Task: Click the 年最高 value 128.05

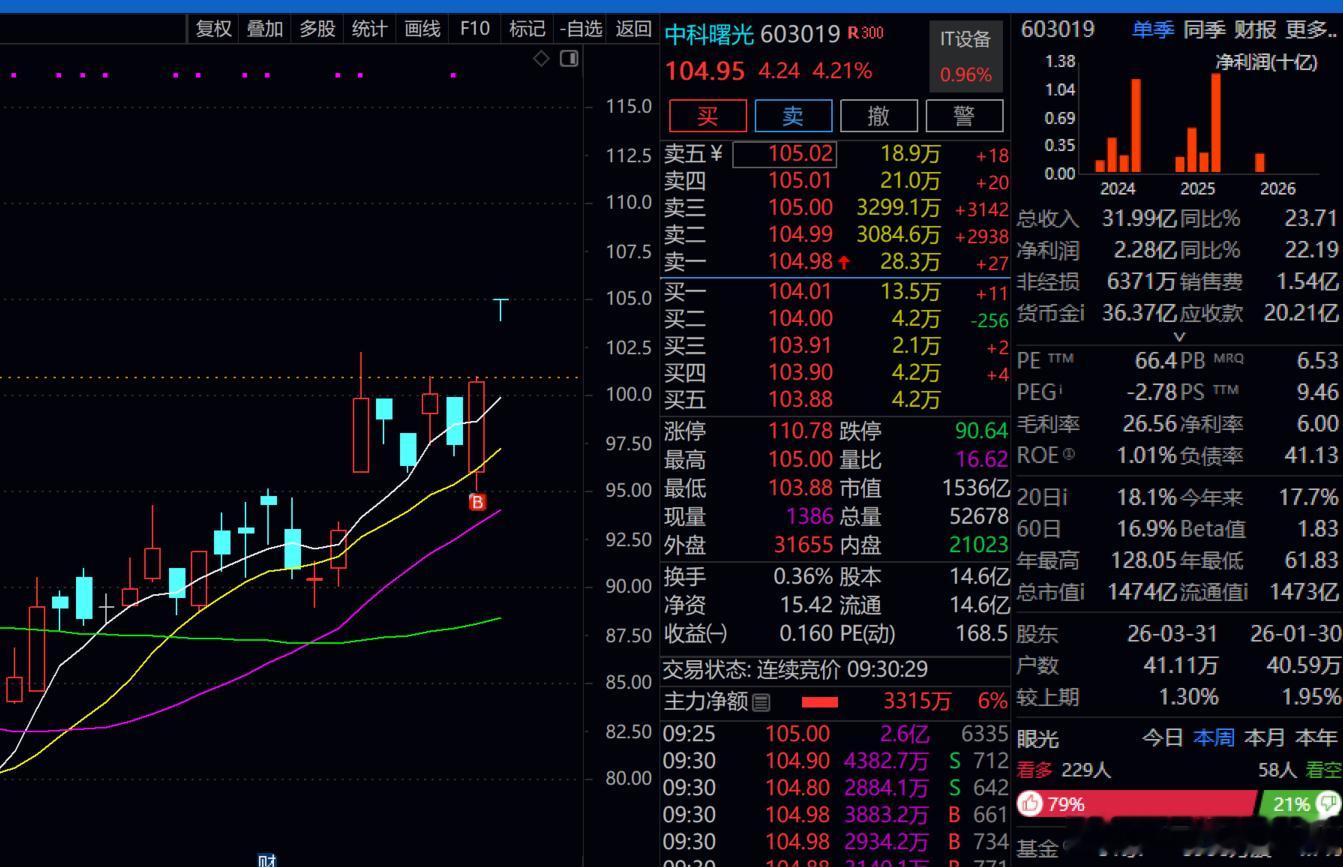Action: point(1143,560)
